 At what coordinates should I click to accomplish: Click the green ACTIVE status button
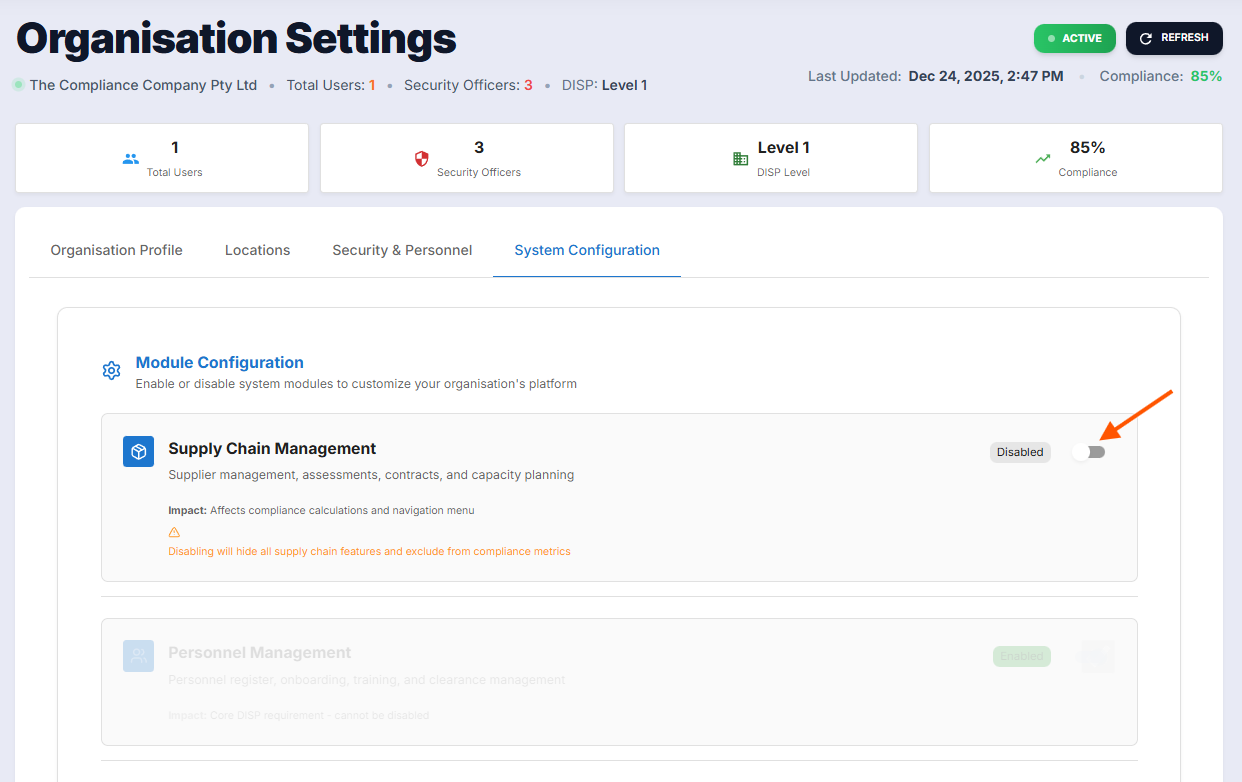pos(1074,38)
